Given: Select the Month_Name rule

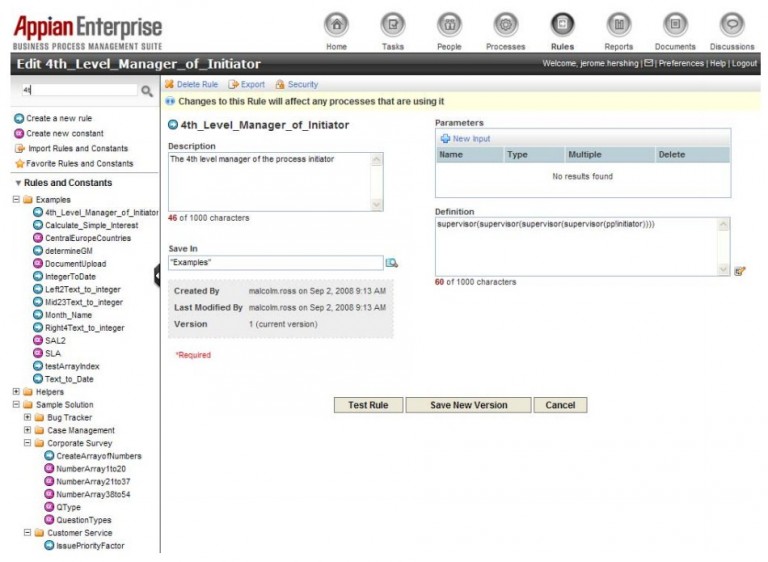Looking at the screenshot, I should 68,315.
